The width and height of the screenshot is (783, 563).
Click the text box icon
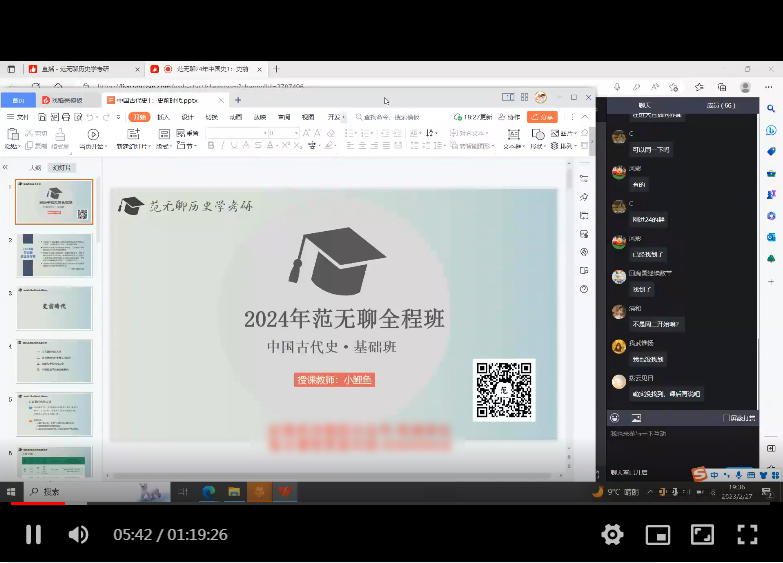(513, 134)
